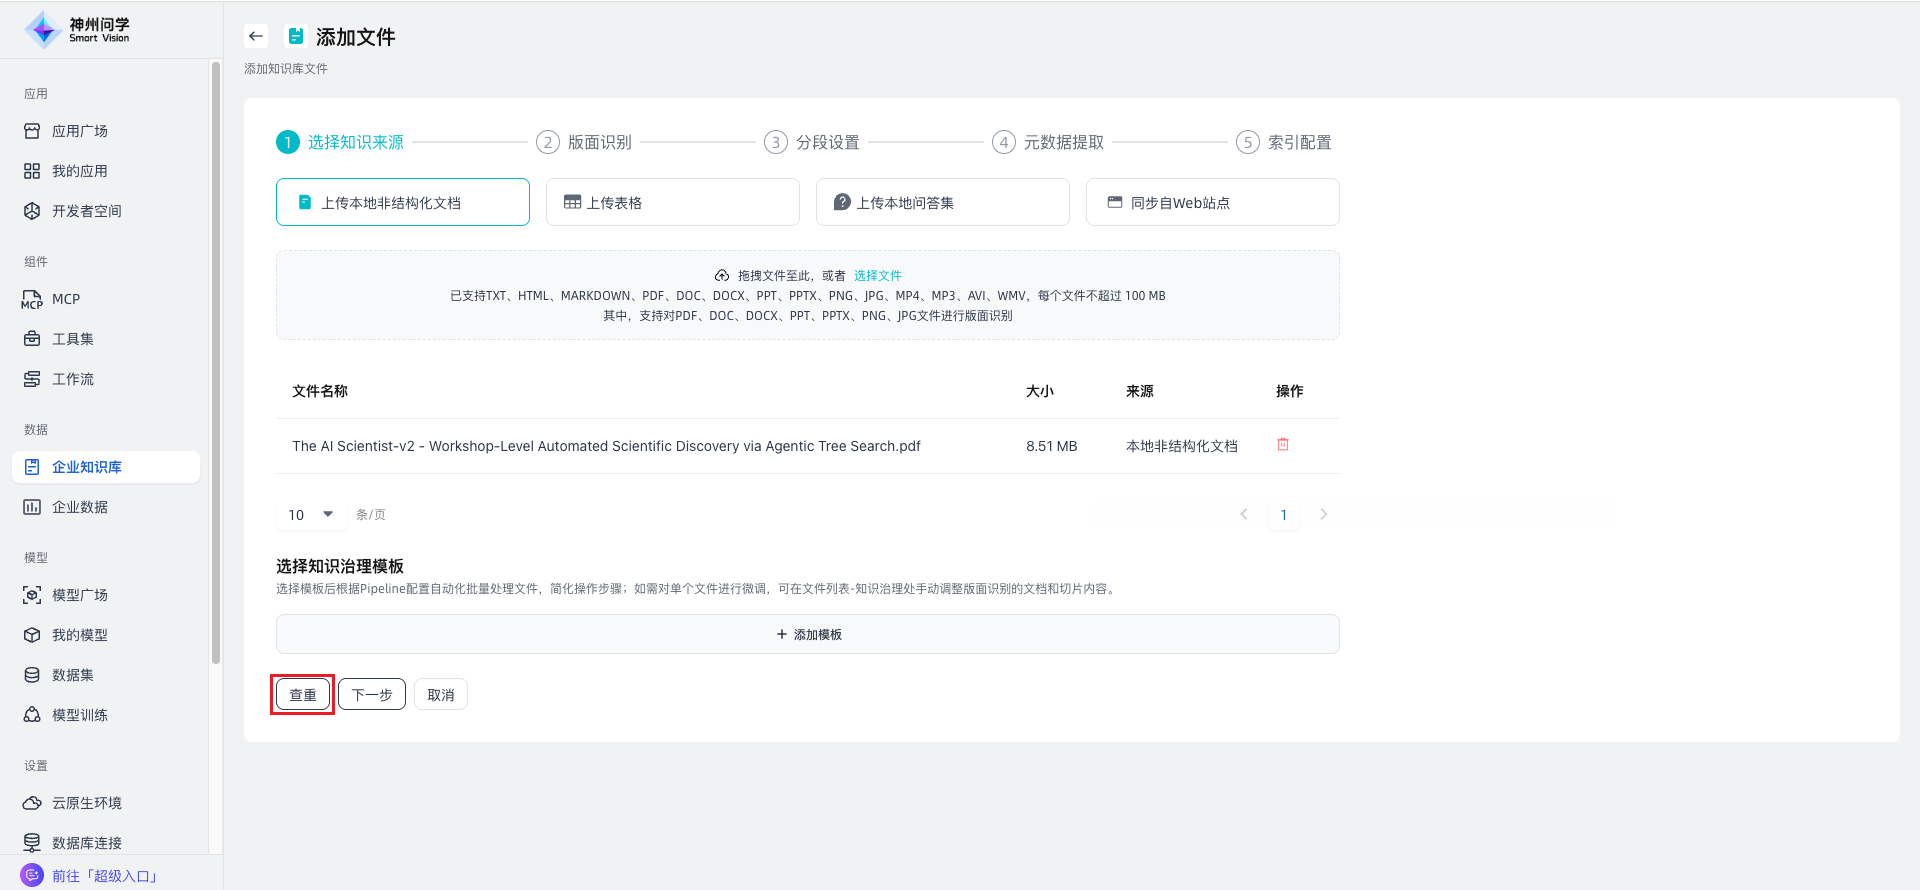Image resolution: width=1920 pixels, height=890 pixels.
Task: Select 同步自Web站点 source option
Action: (x=1212, y=202)
